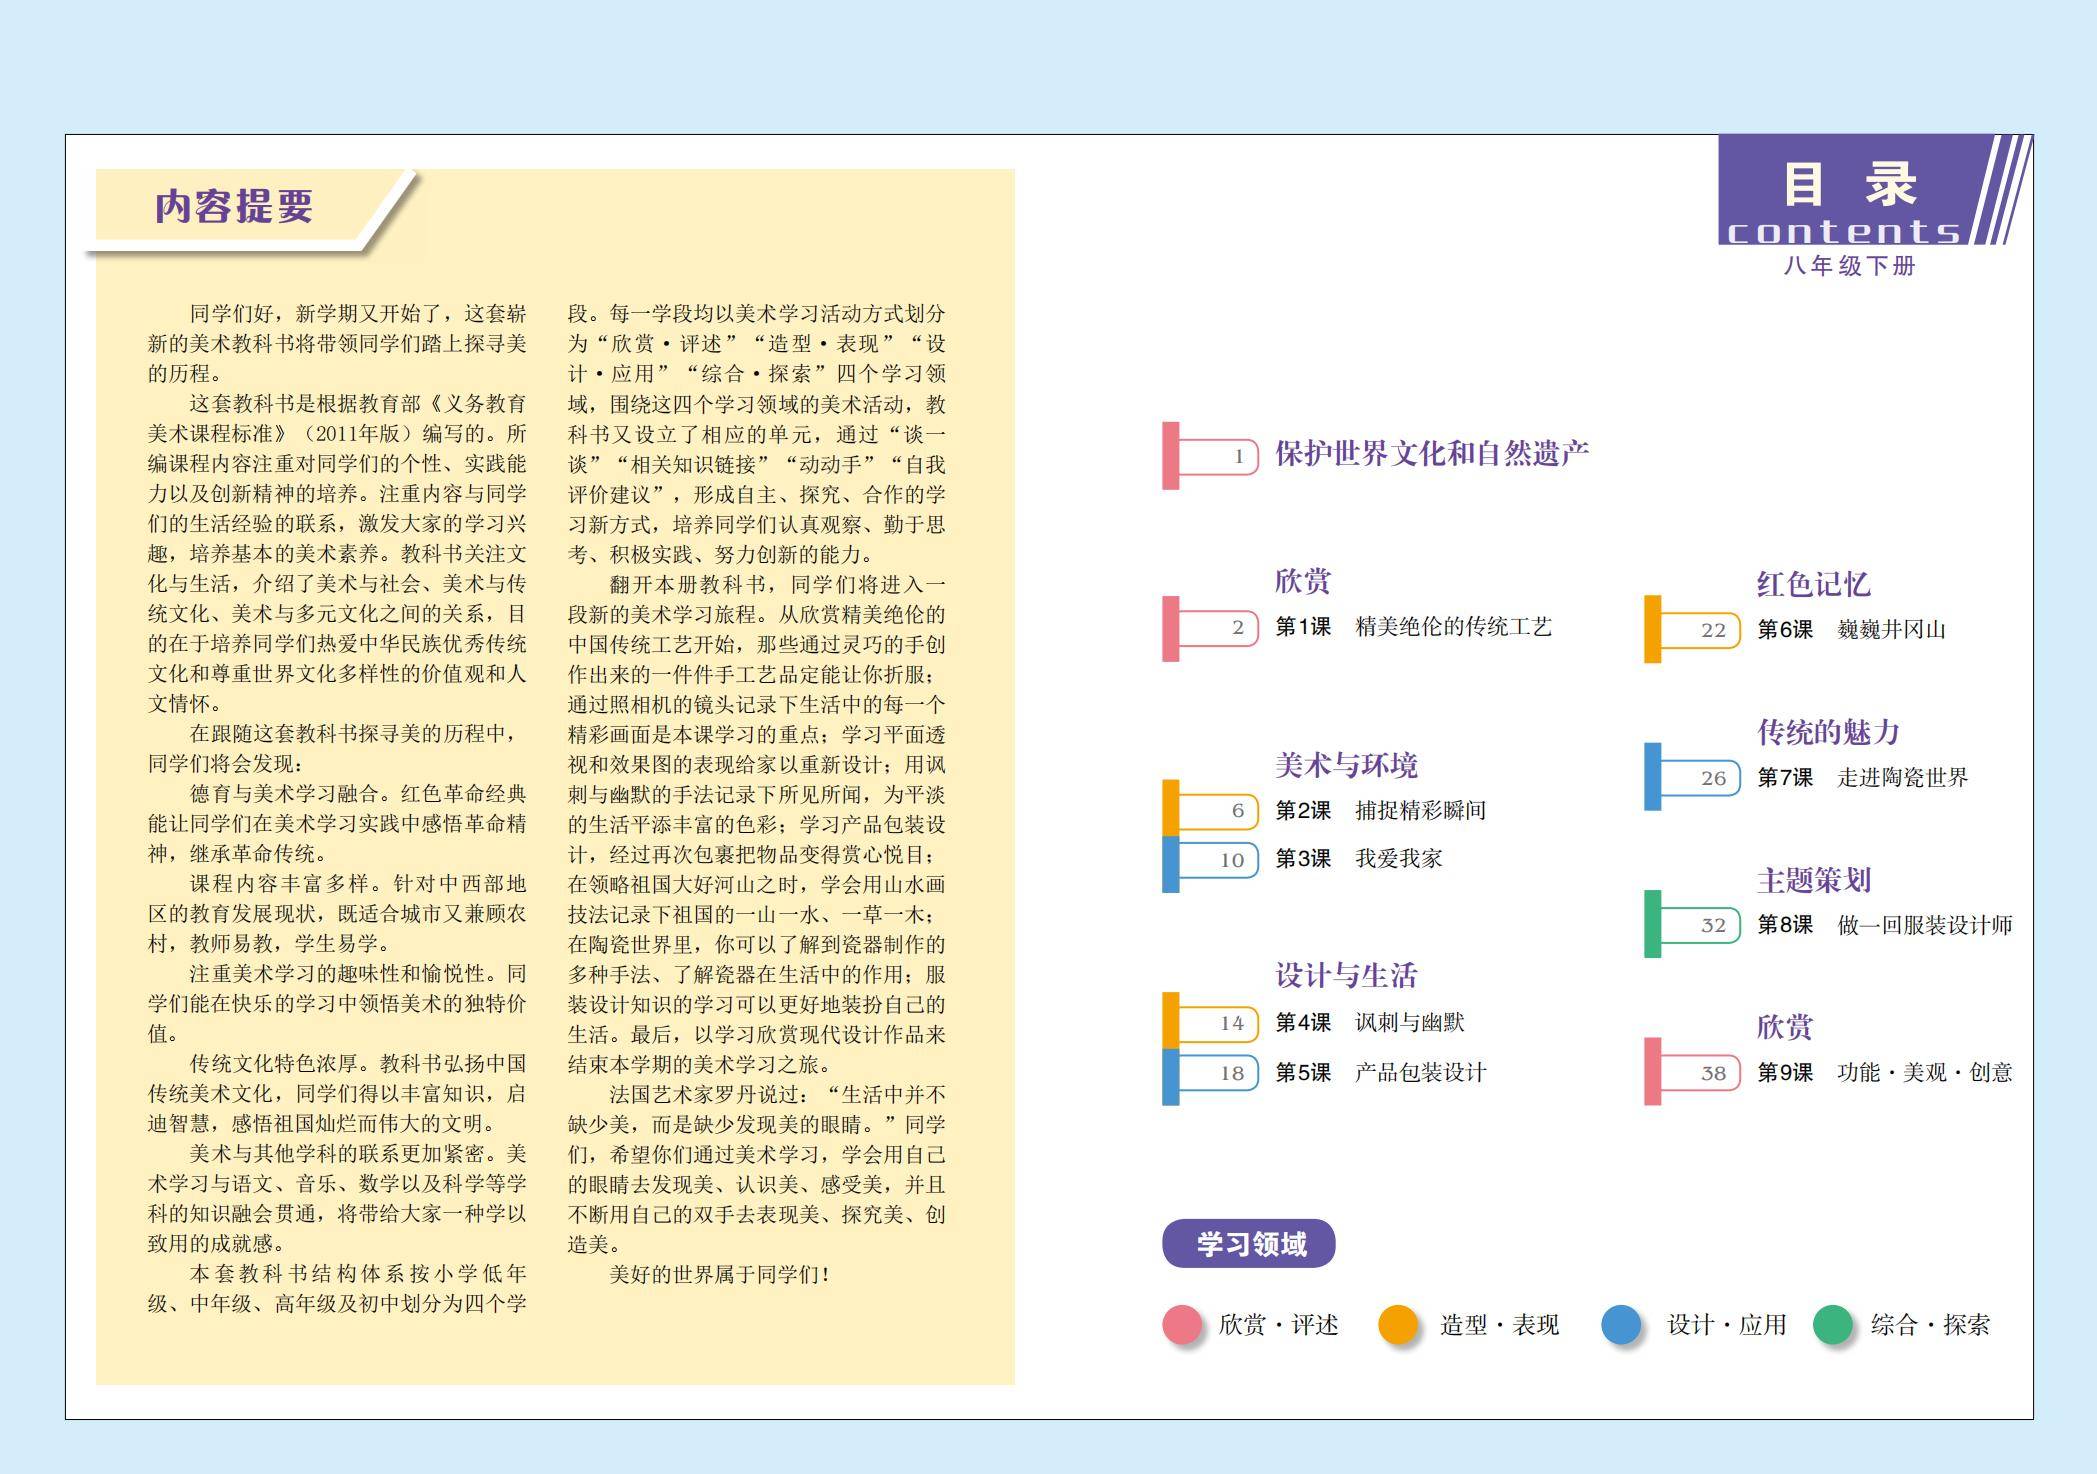Select the 设计与生活 section heading
This screenshot has width=2097, height=1474.
(1345, 975)
